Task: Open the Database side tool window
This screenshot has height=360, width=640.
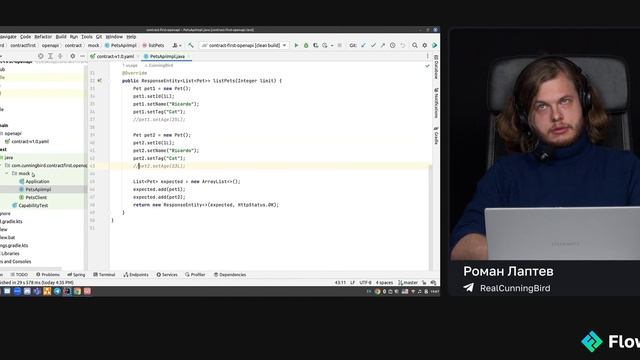Action: [436, 67]
